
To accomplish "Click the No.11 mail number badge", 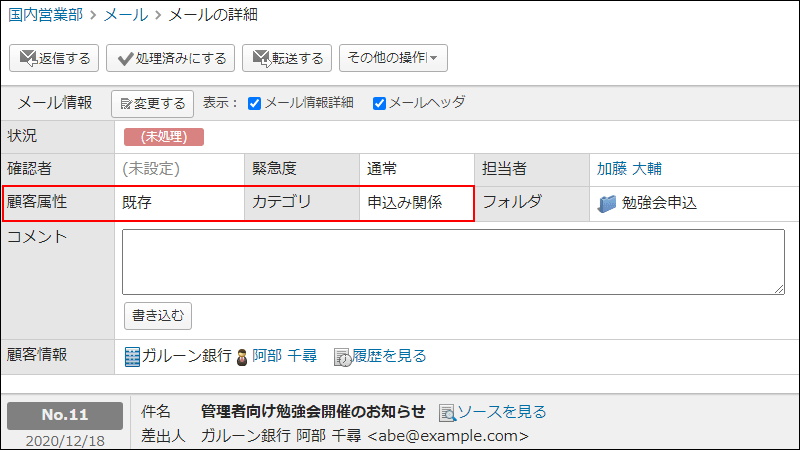I will [65, 415].
